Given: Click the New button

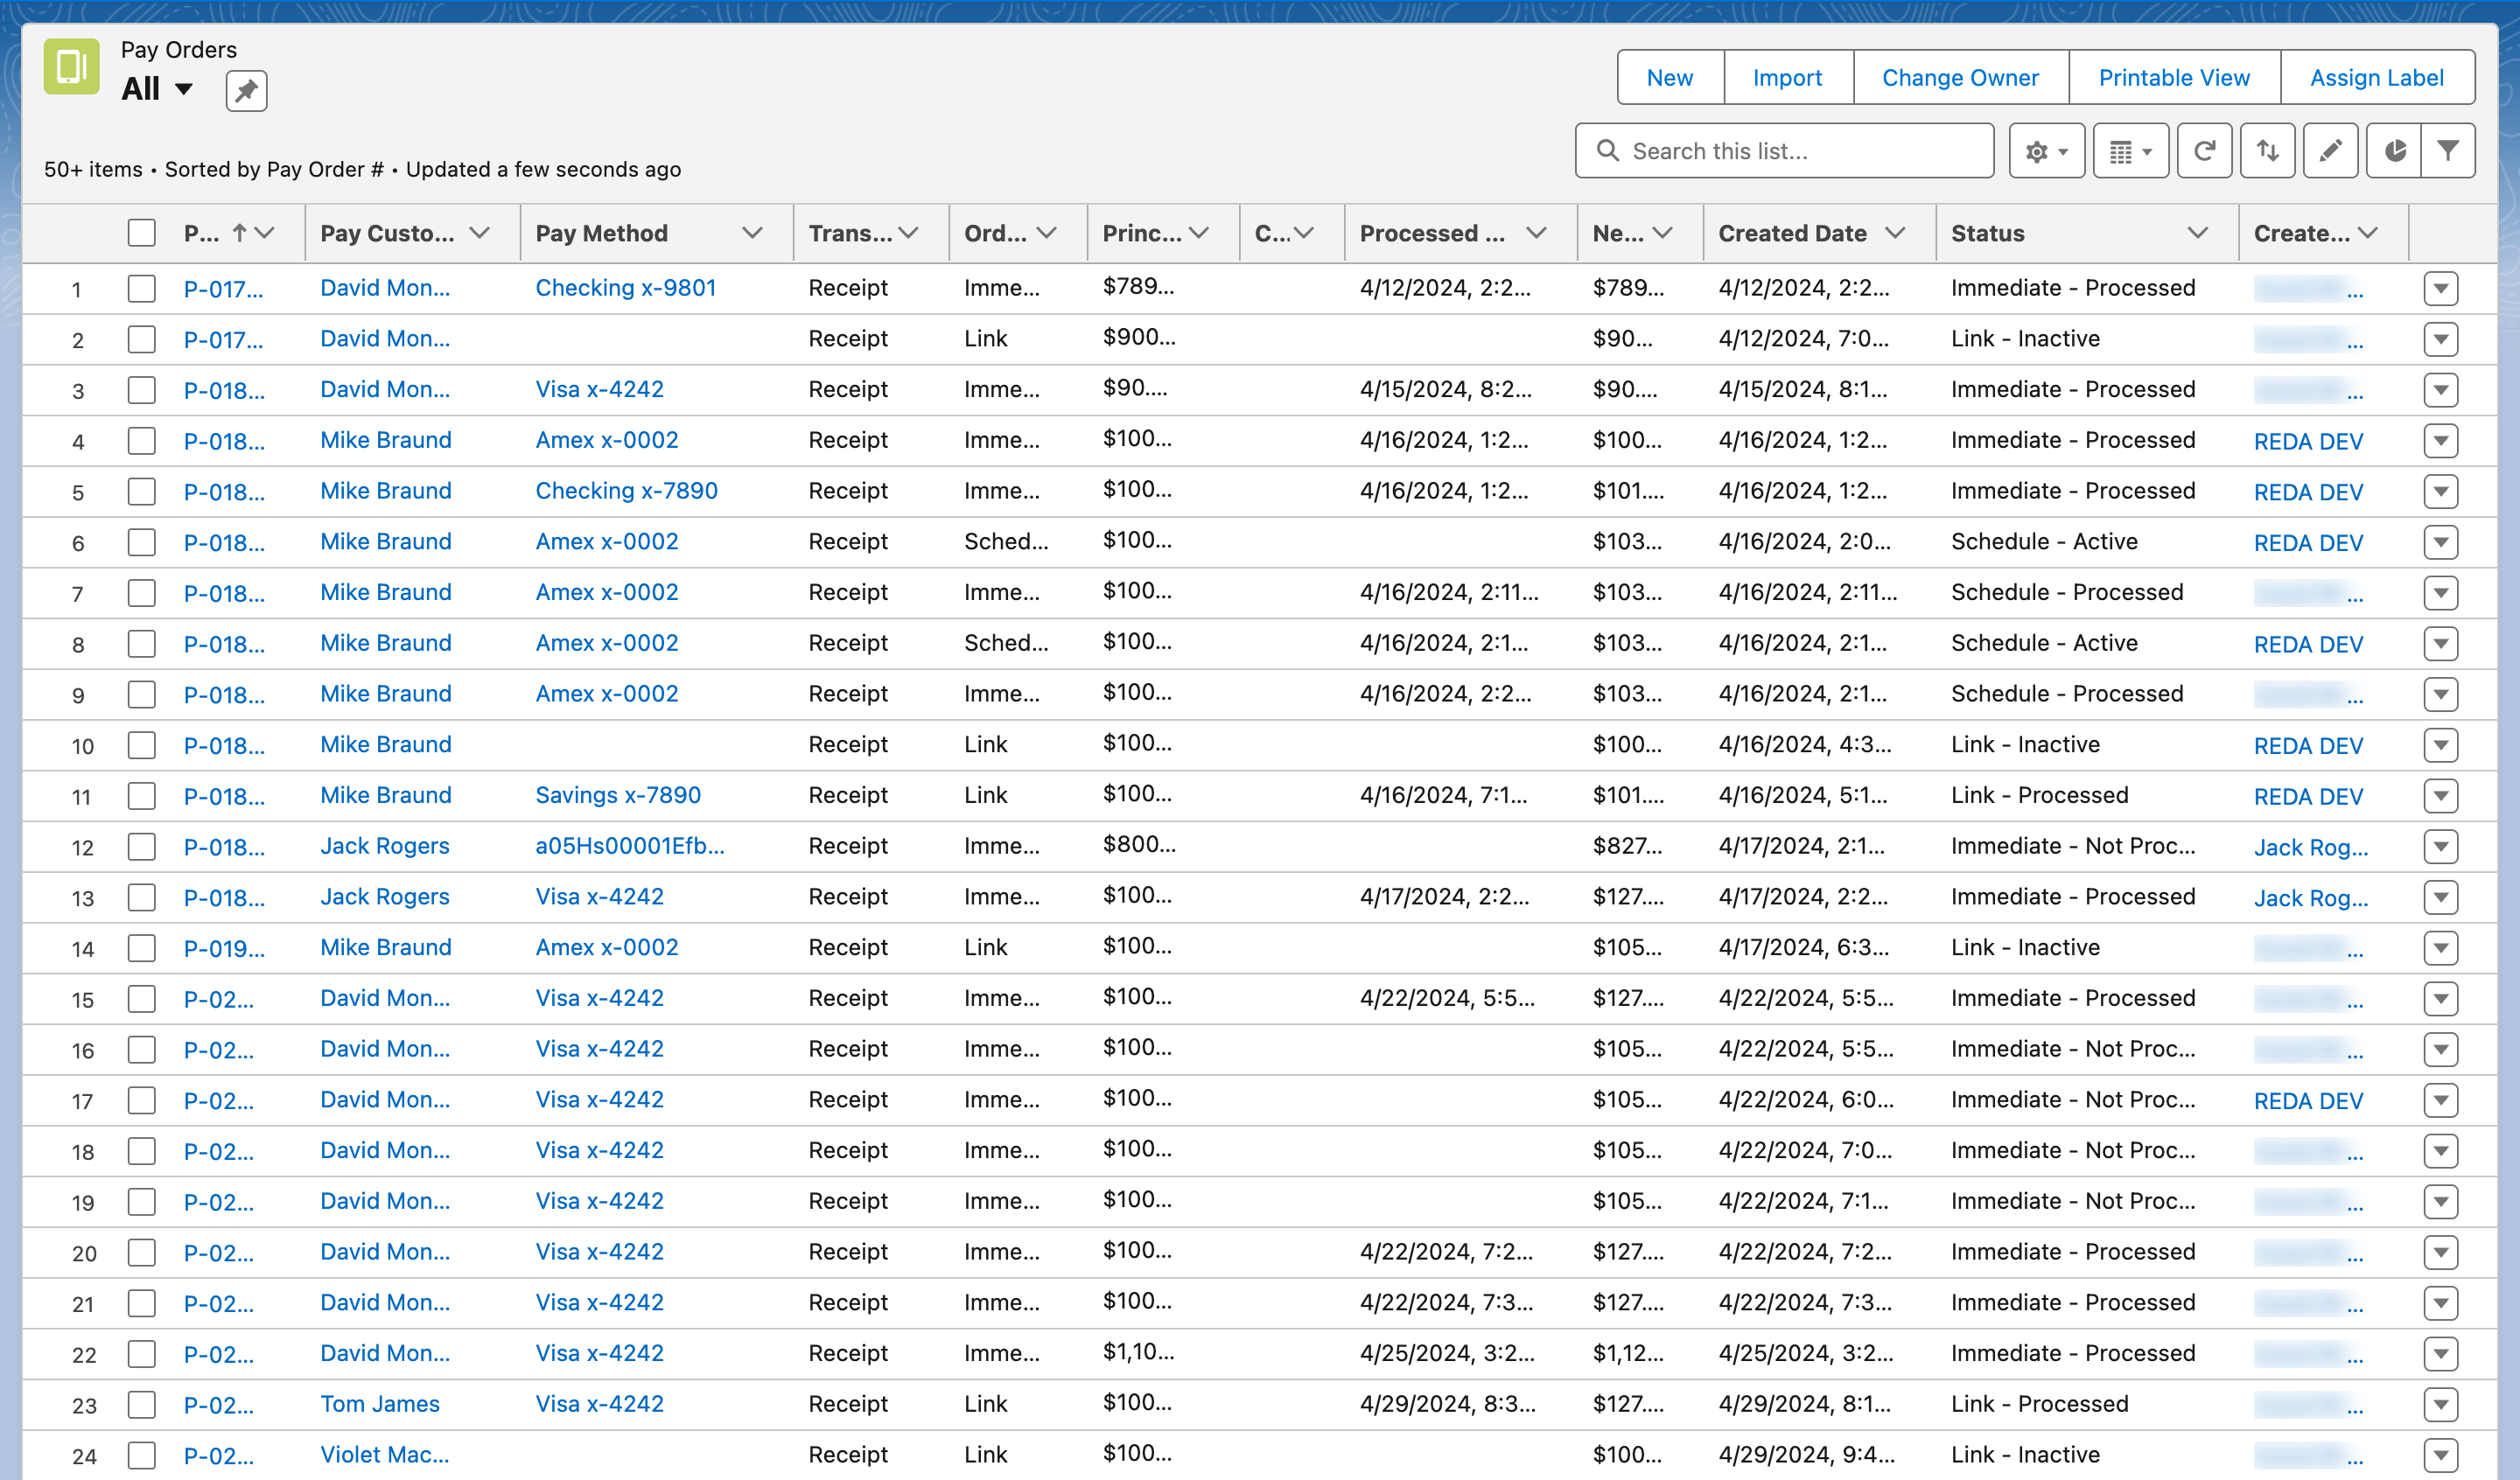Looking at the screenshot, I should pyautogui.click(x=1670, y=78).
